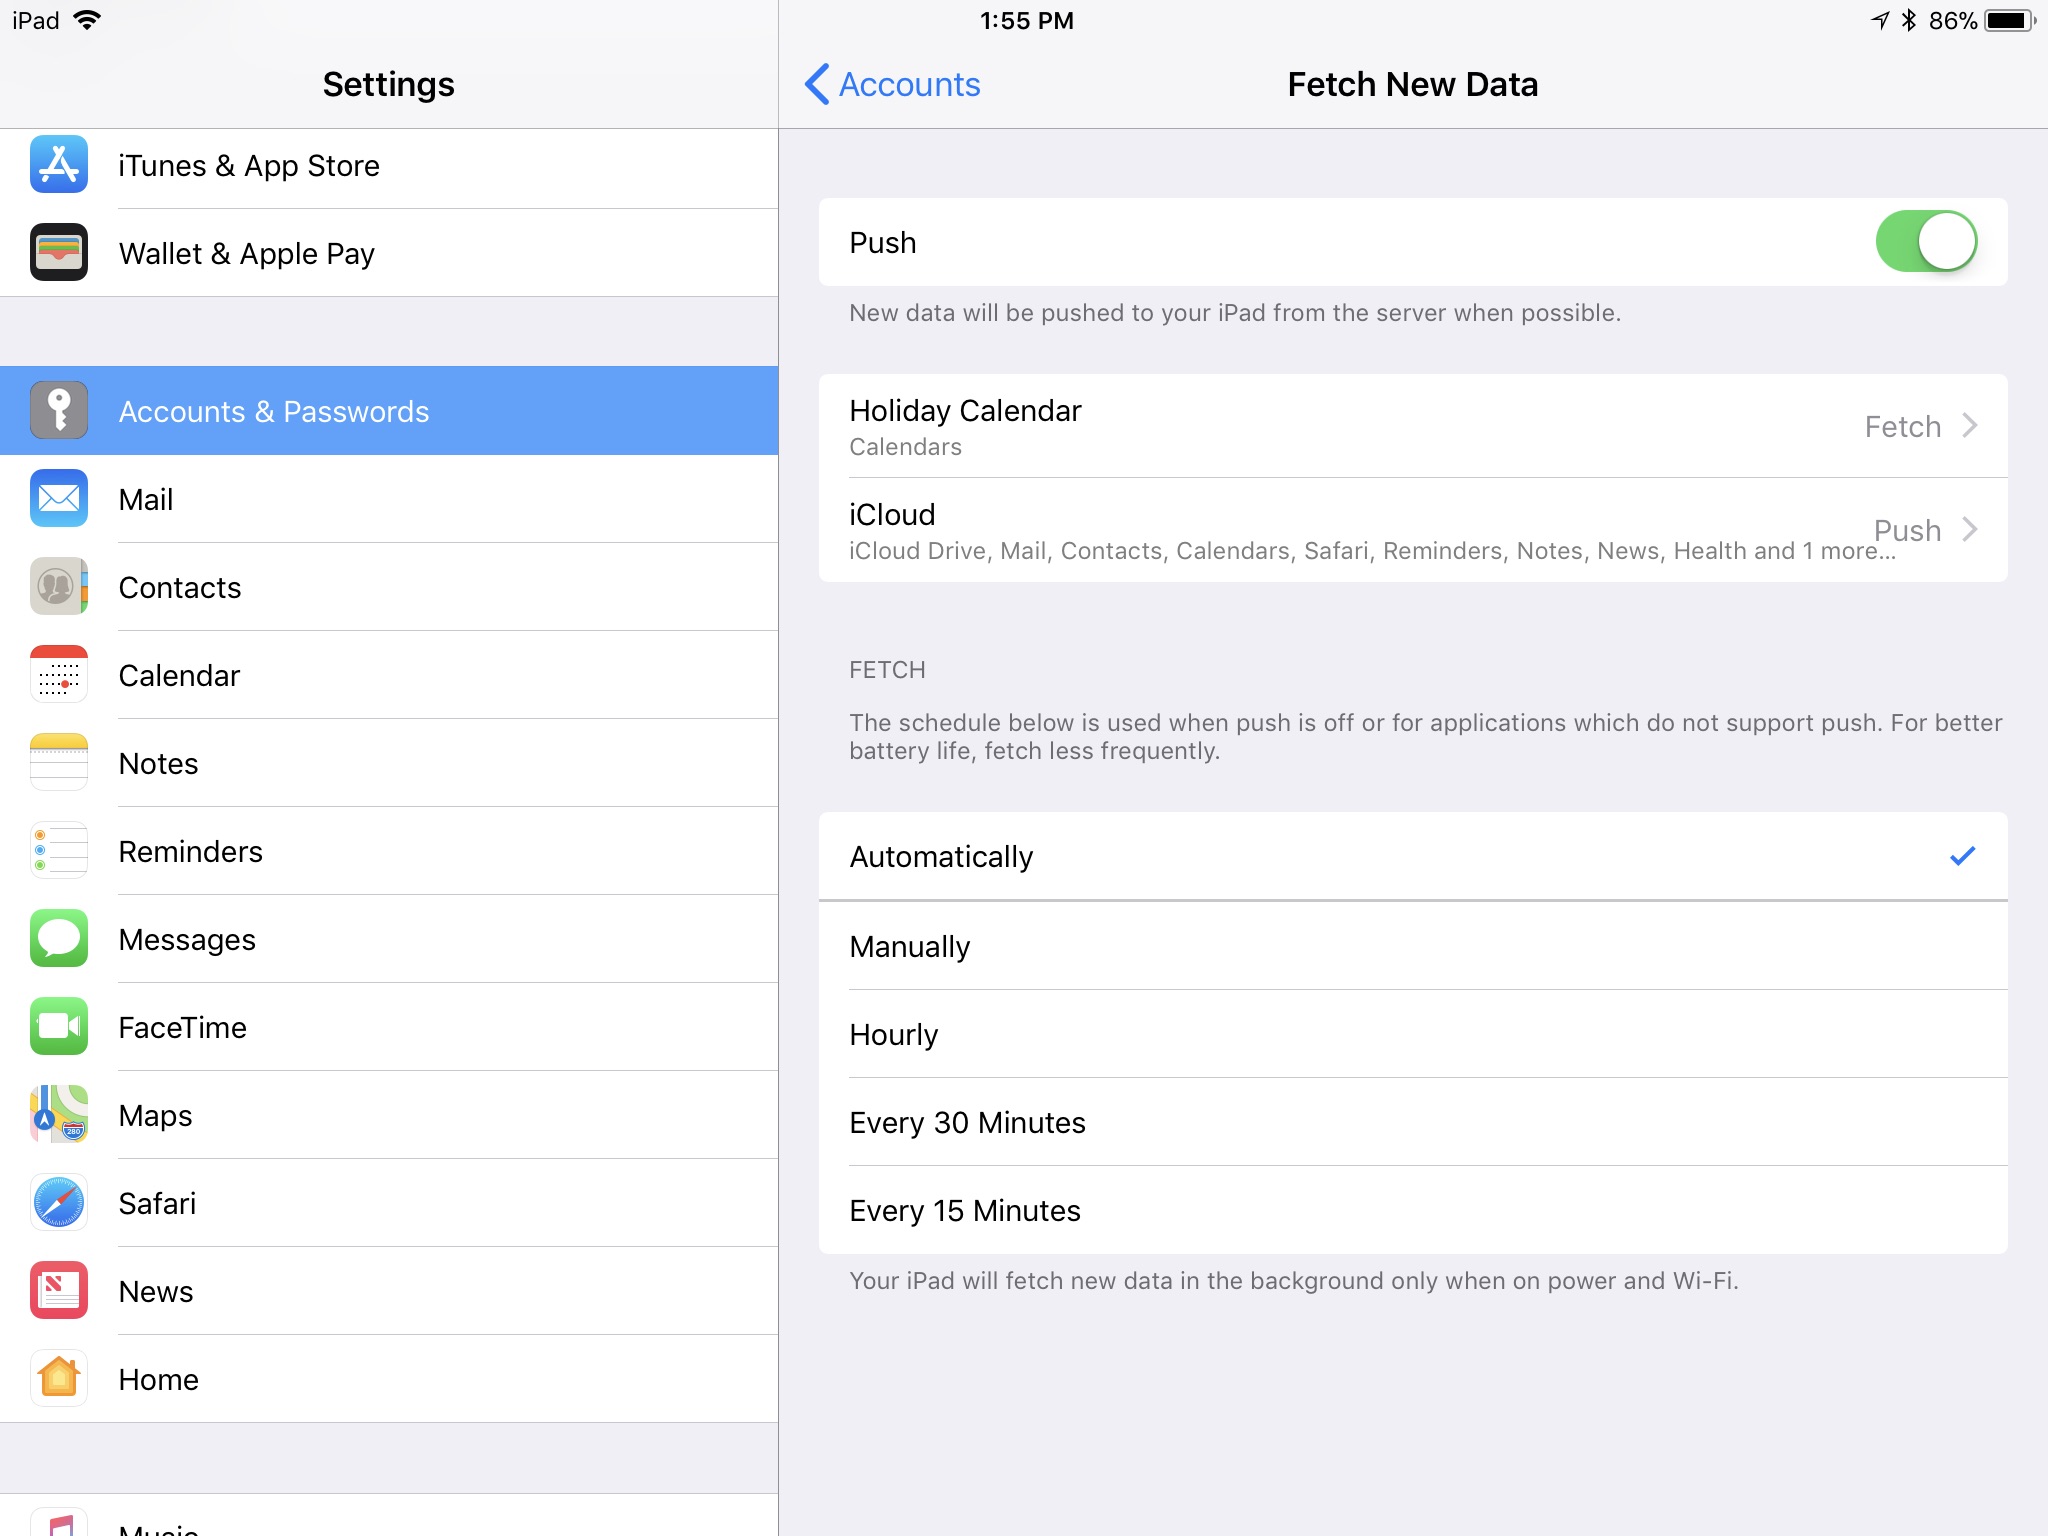Tap the FaceTime camera icon
Viewport: 2048px width, 1536px height.
[59, 1026]
